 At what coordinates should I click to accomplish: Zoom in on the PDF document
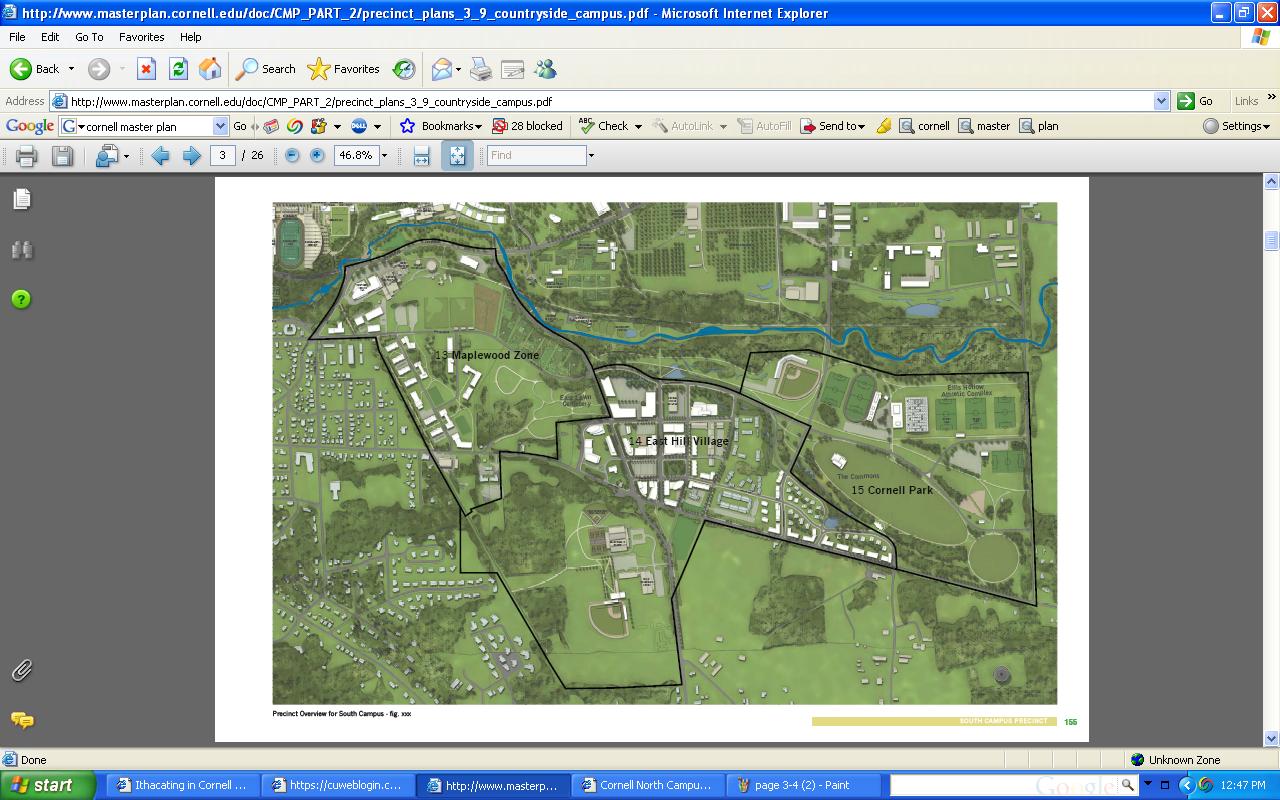(317, 156)
